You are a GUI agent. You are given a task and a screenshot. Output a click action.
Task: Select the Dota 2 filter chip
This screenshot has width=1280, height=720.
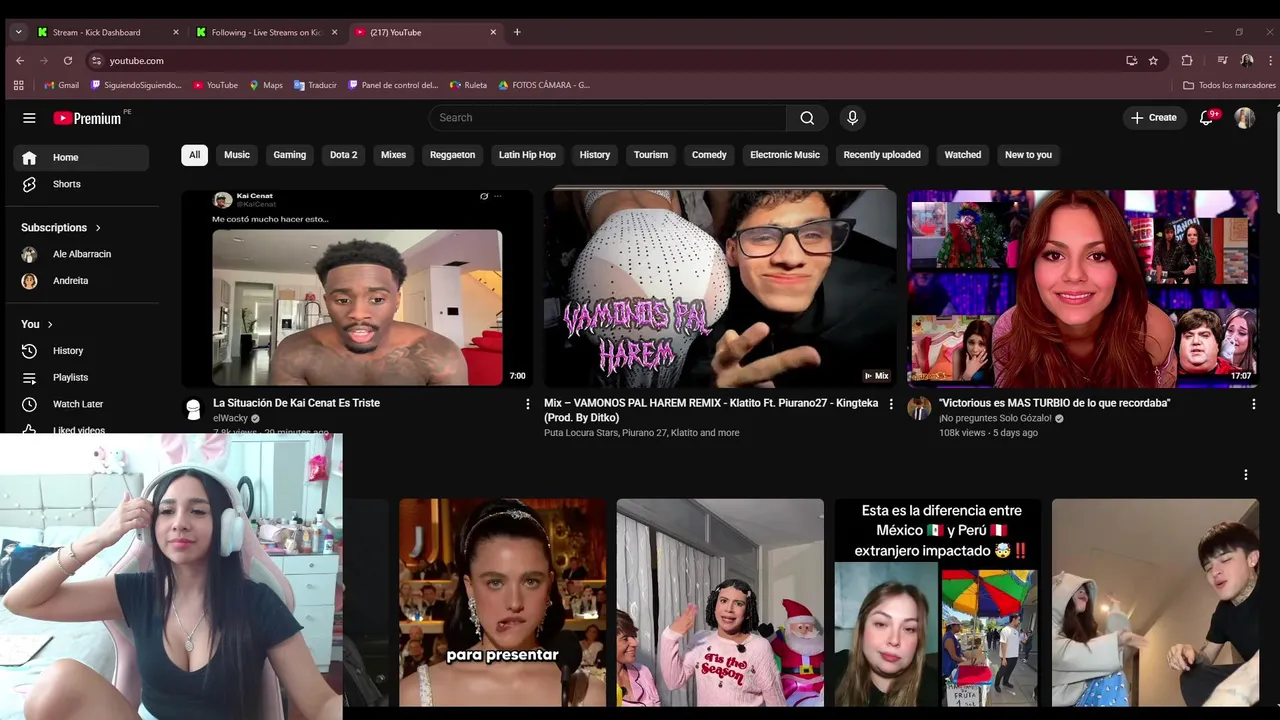pos(344,155)
